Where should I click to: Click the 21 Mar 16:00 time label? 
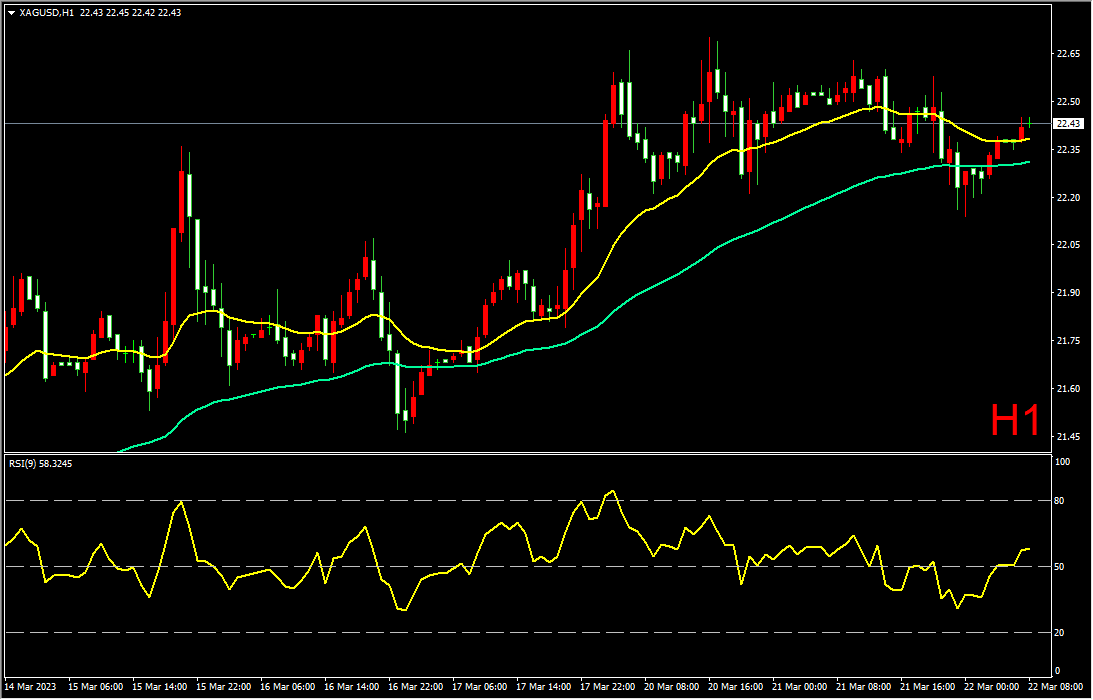[x=928, y=687]
